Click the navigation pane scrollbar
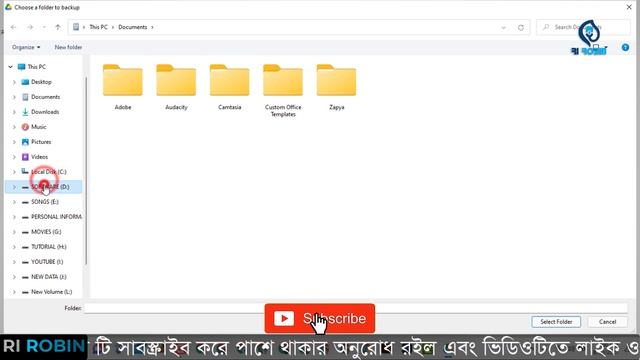The height and width of the screenshot is (360, 640). [86, 171]
